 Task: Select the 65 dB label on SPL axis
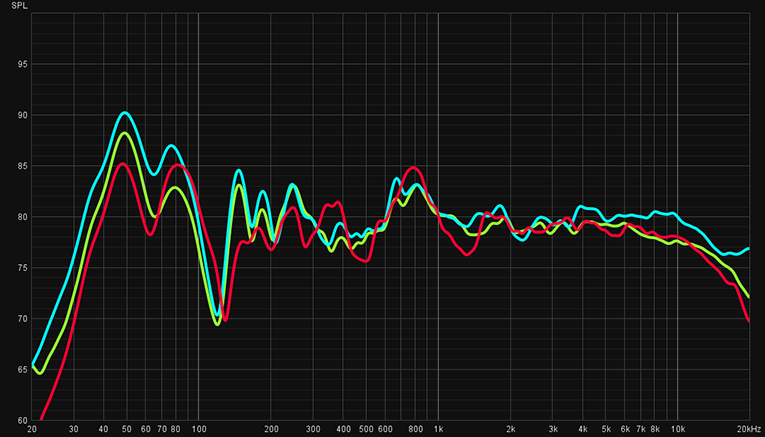[22, 370]
